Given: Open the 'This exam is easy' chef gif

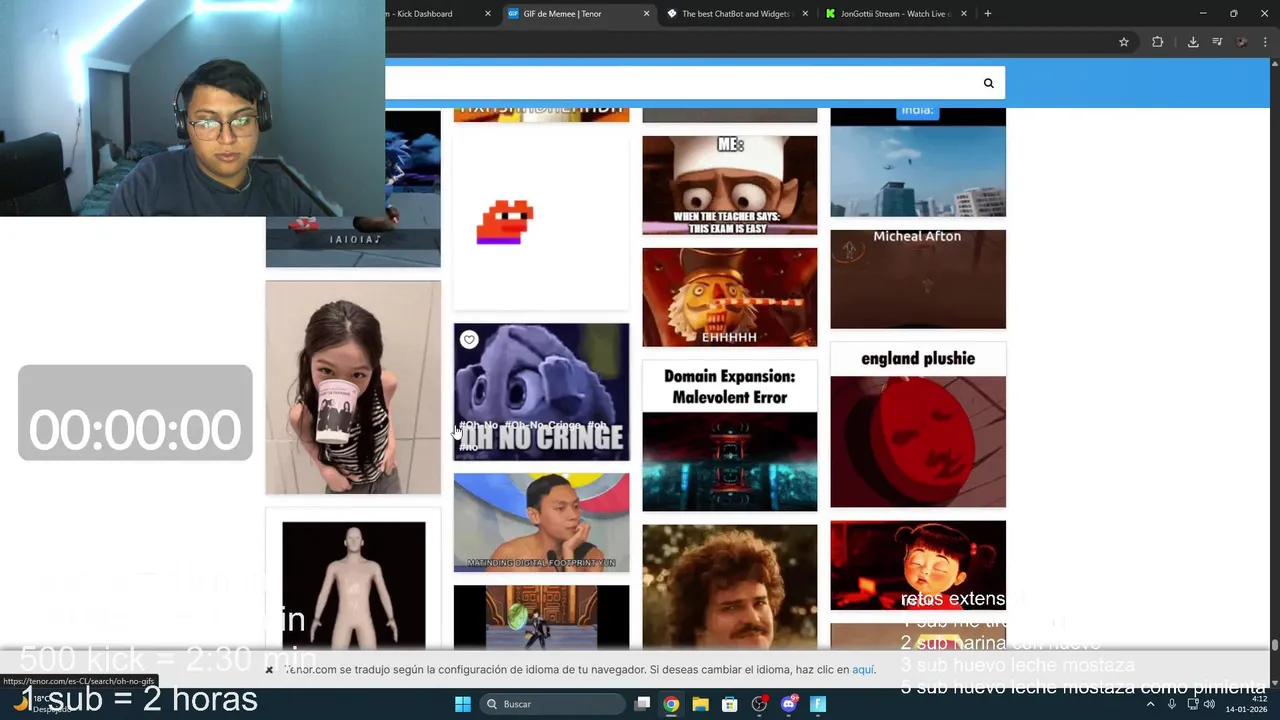Looking at the screenshot, I should pyautogui.click(x=729, y=185).
